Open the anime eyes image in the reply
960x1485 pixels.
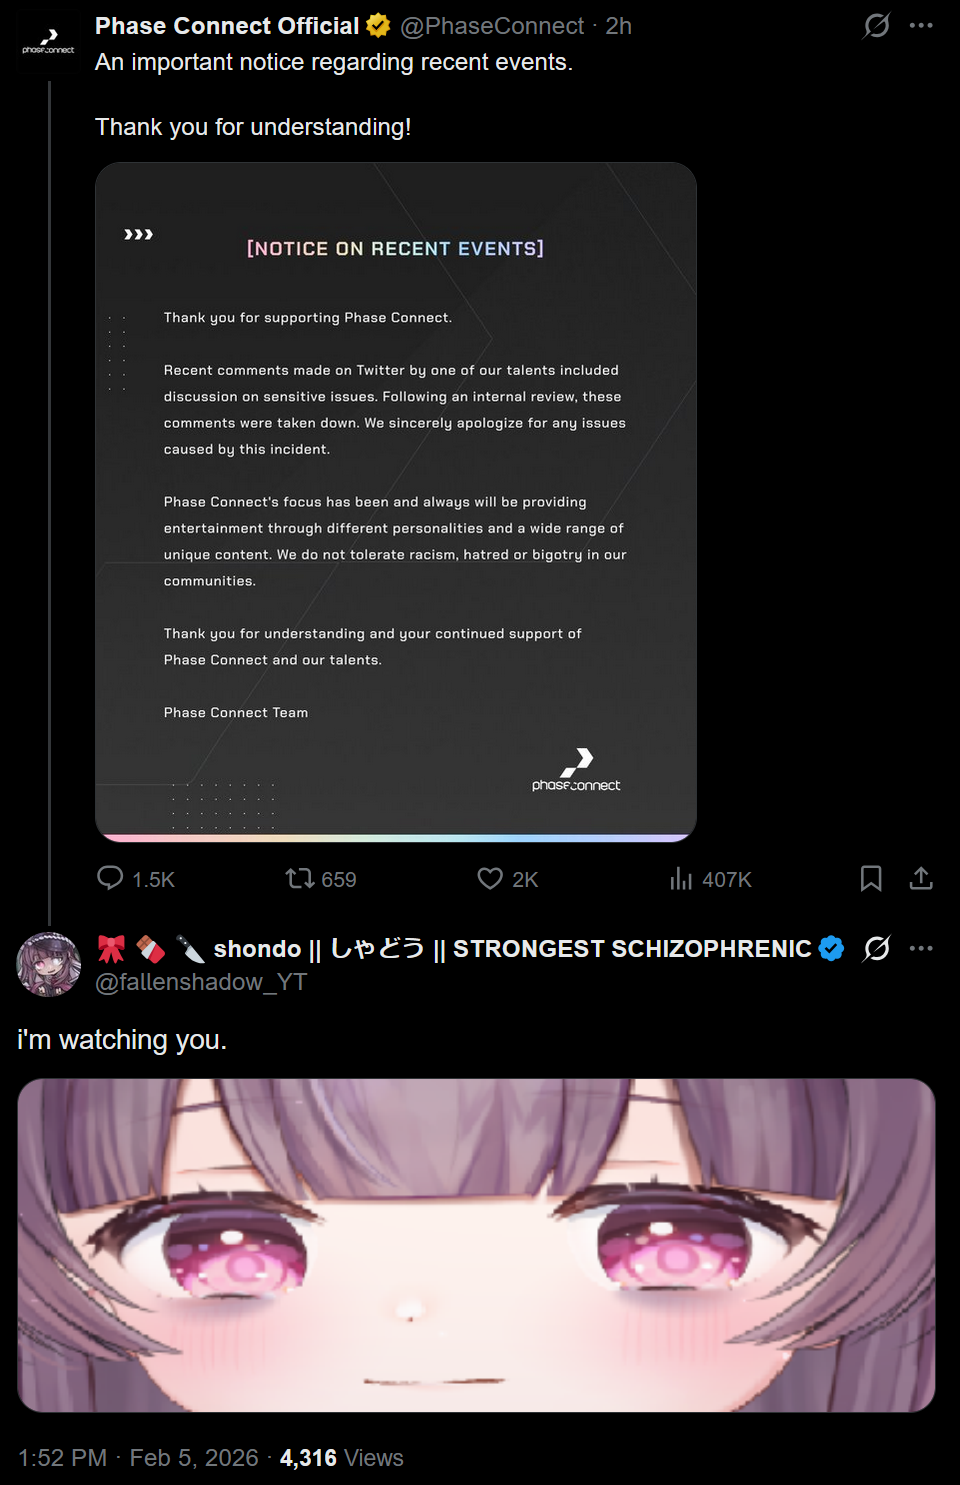click(x=476, y=1245)
